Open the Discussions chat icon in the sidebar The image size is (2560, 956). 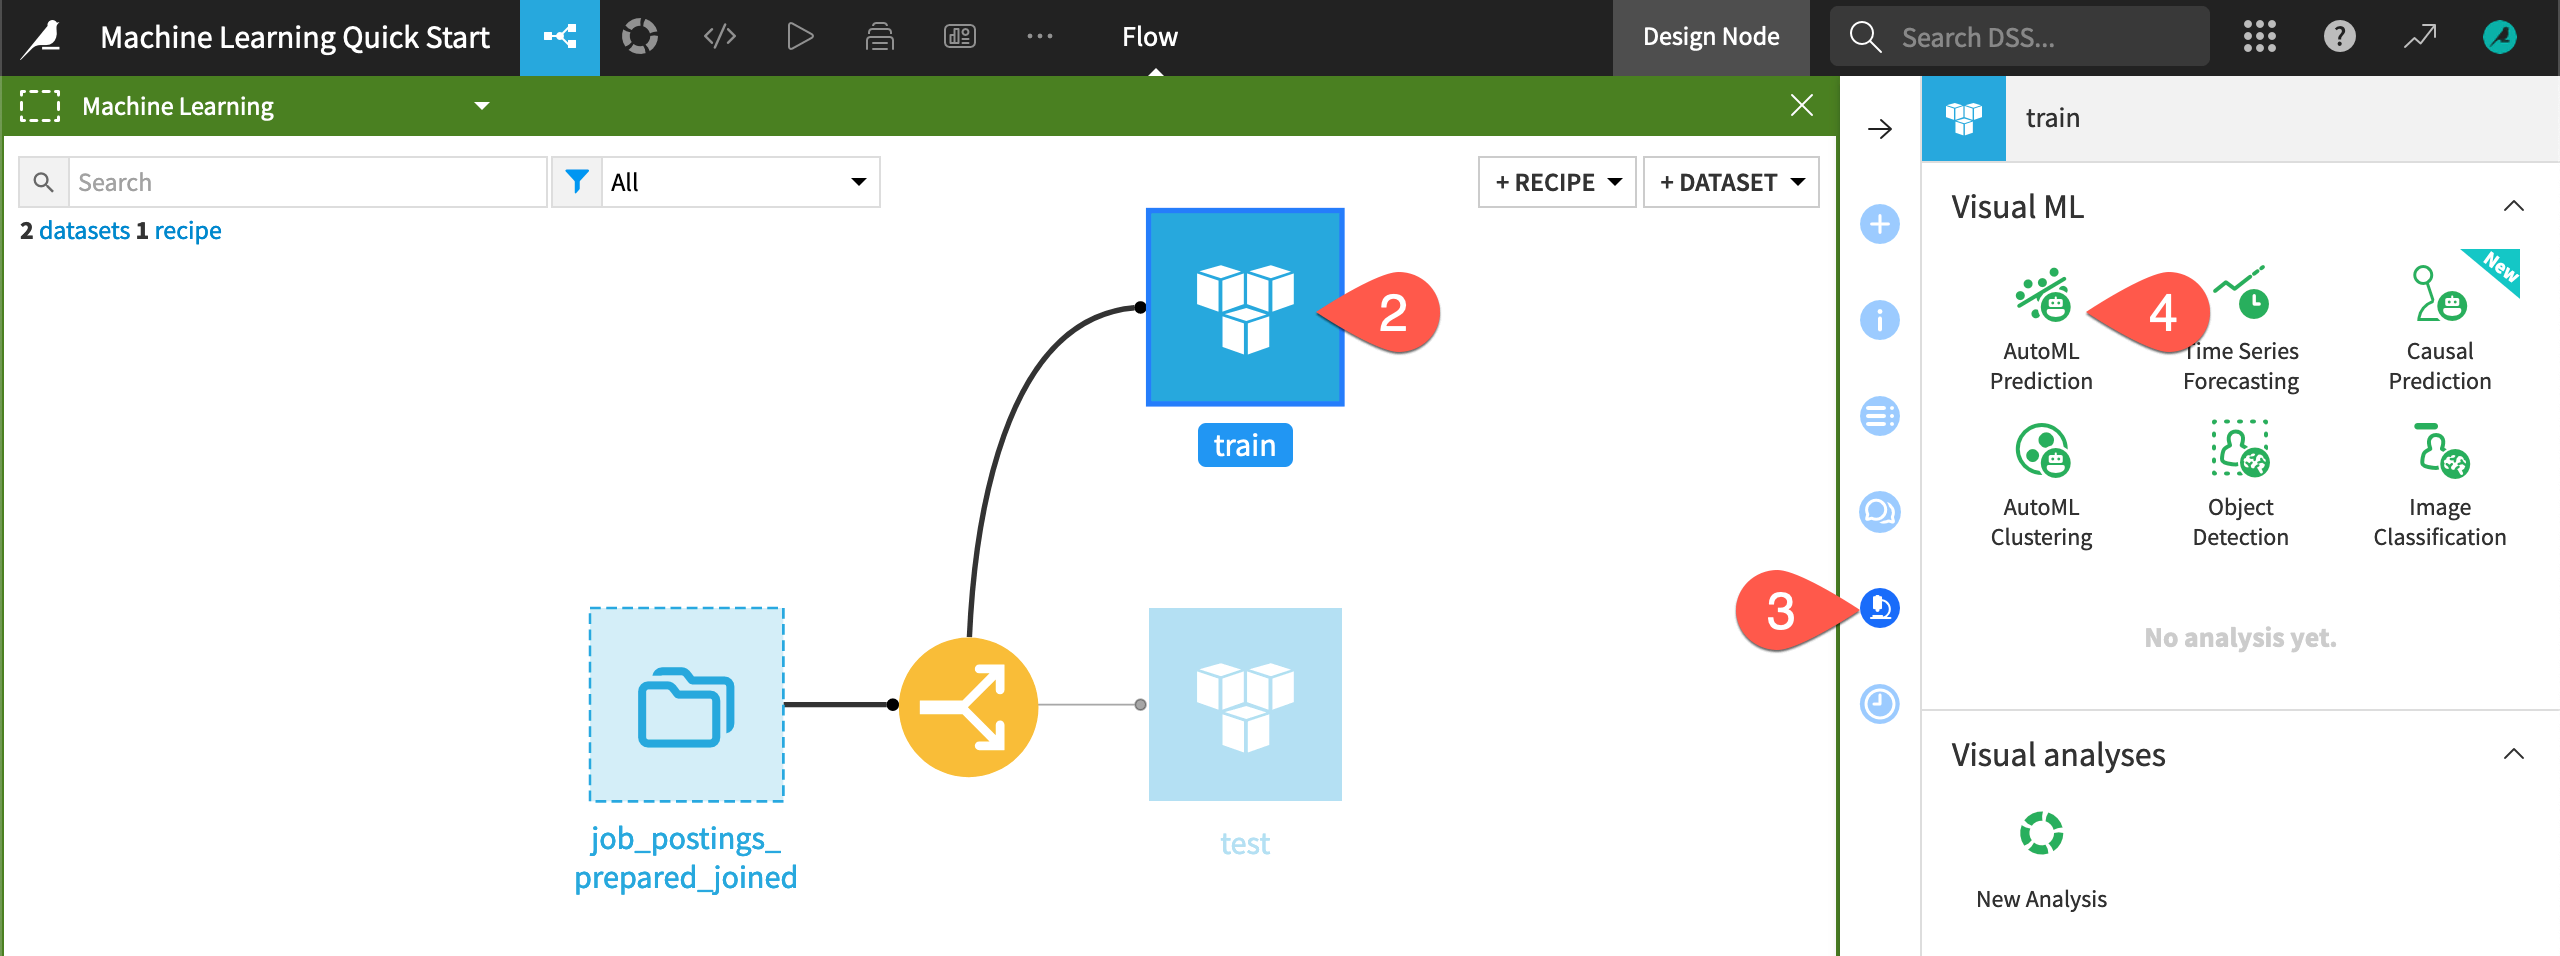(x=1880, y=512)
